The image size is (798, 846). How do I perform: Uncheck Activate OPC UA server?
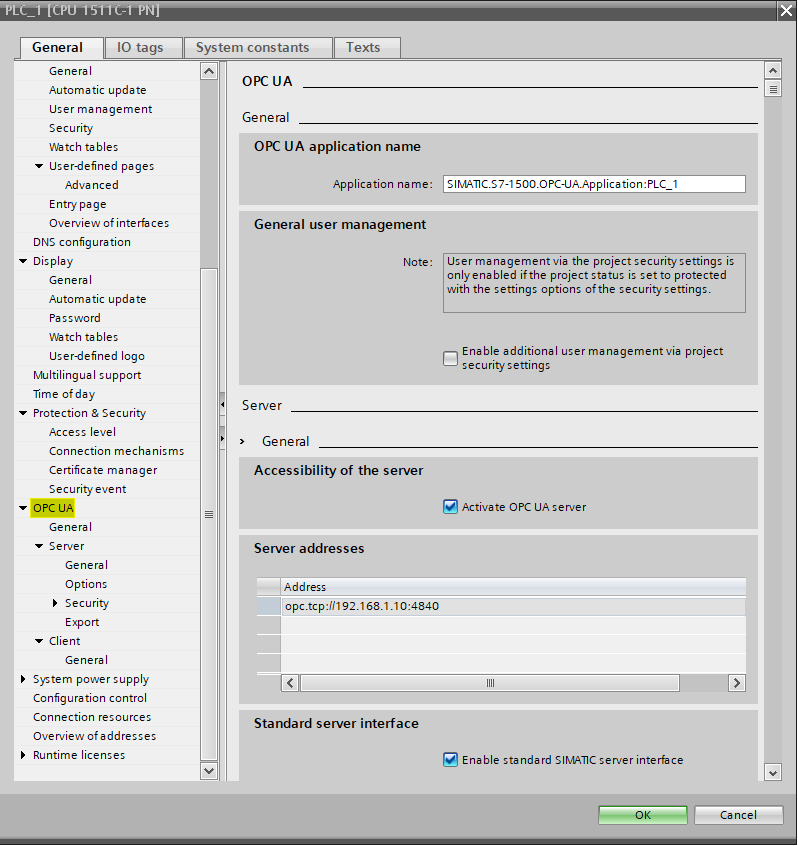pyautogui.click(x=450, y=507)
